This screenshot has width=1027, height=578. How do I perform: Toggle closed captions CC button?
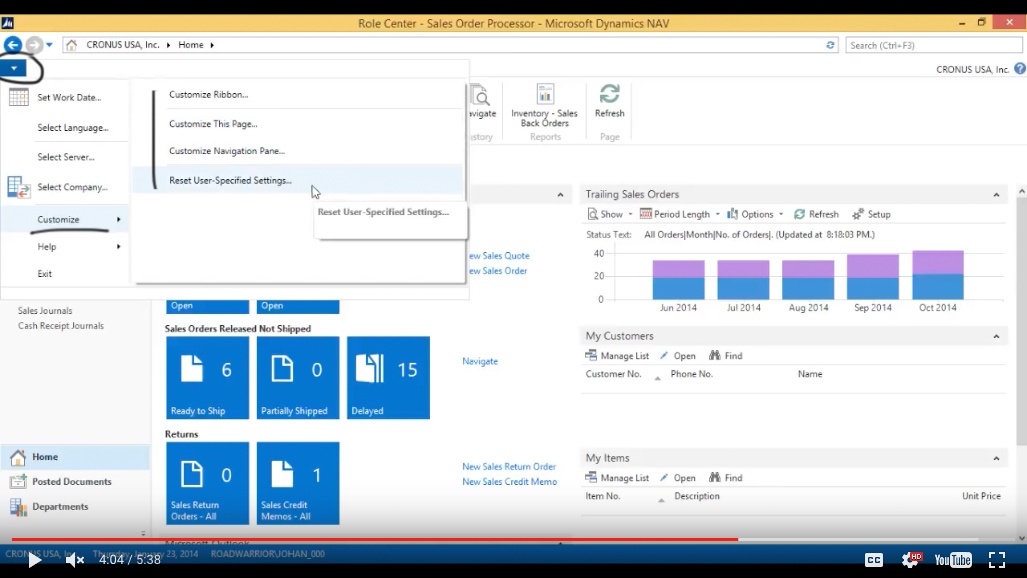[874, 560]
